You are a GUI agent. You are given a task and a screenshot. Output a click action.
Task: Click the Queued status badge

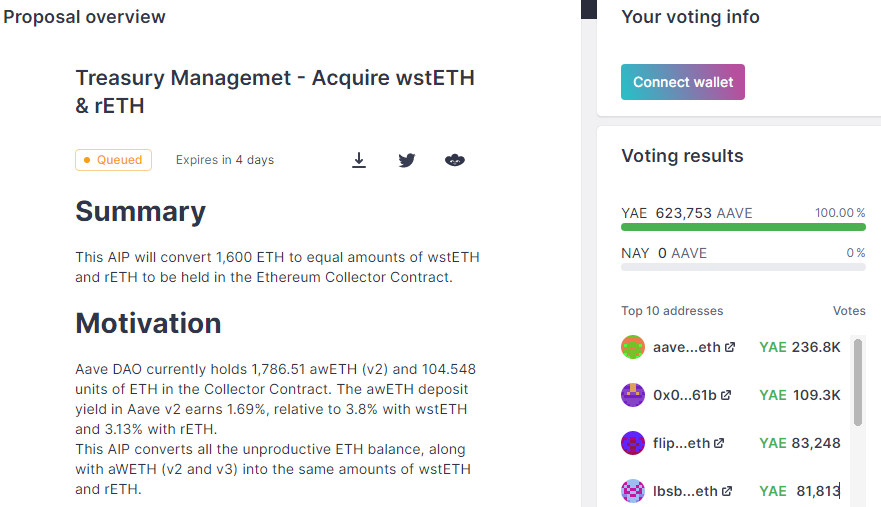coord(113,160)
